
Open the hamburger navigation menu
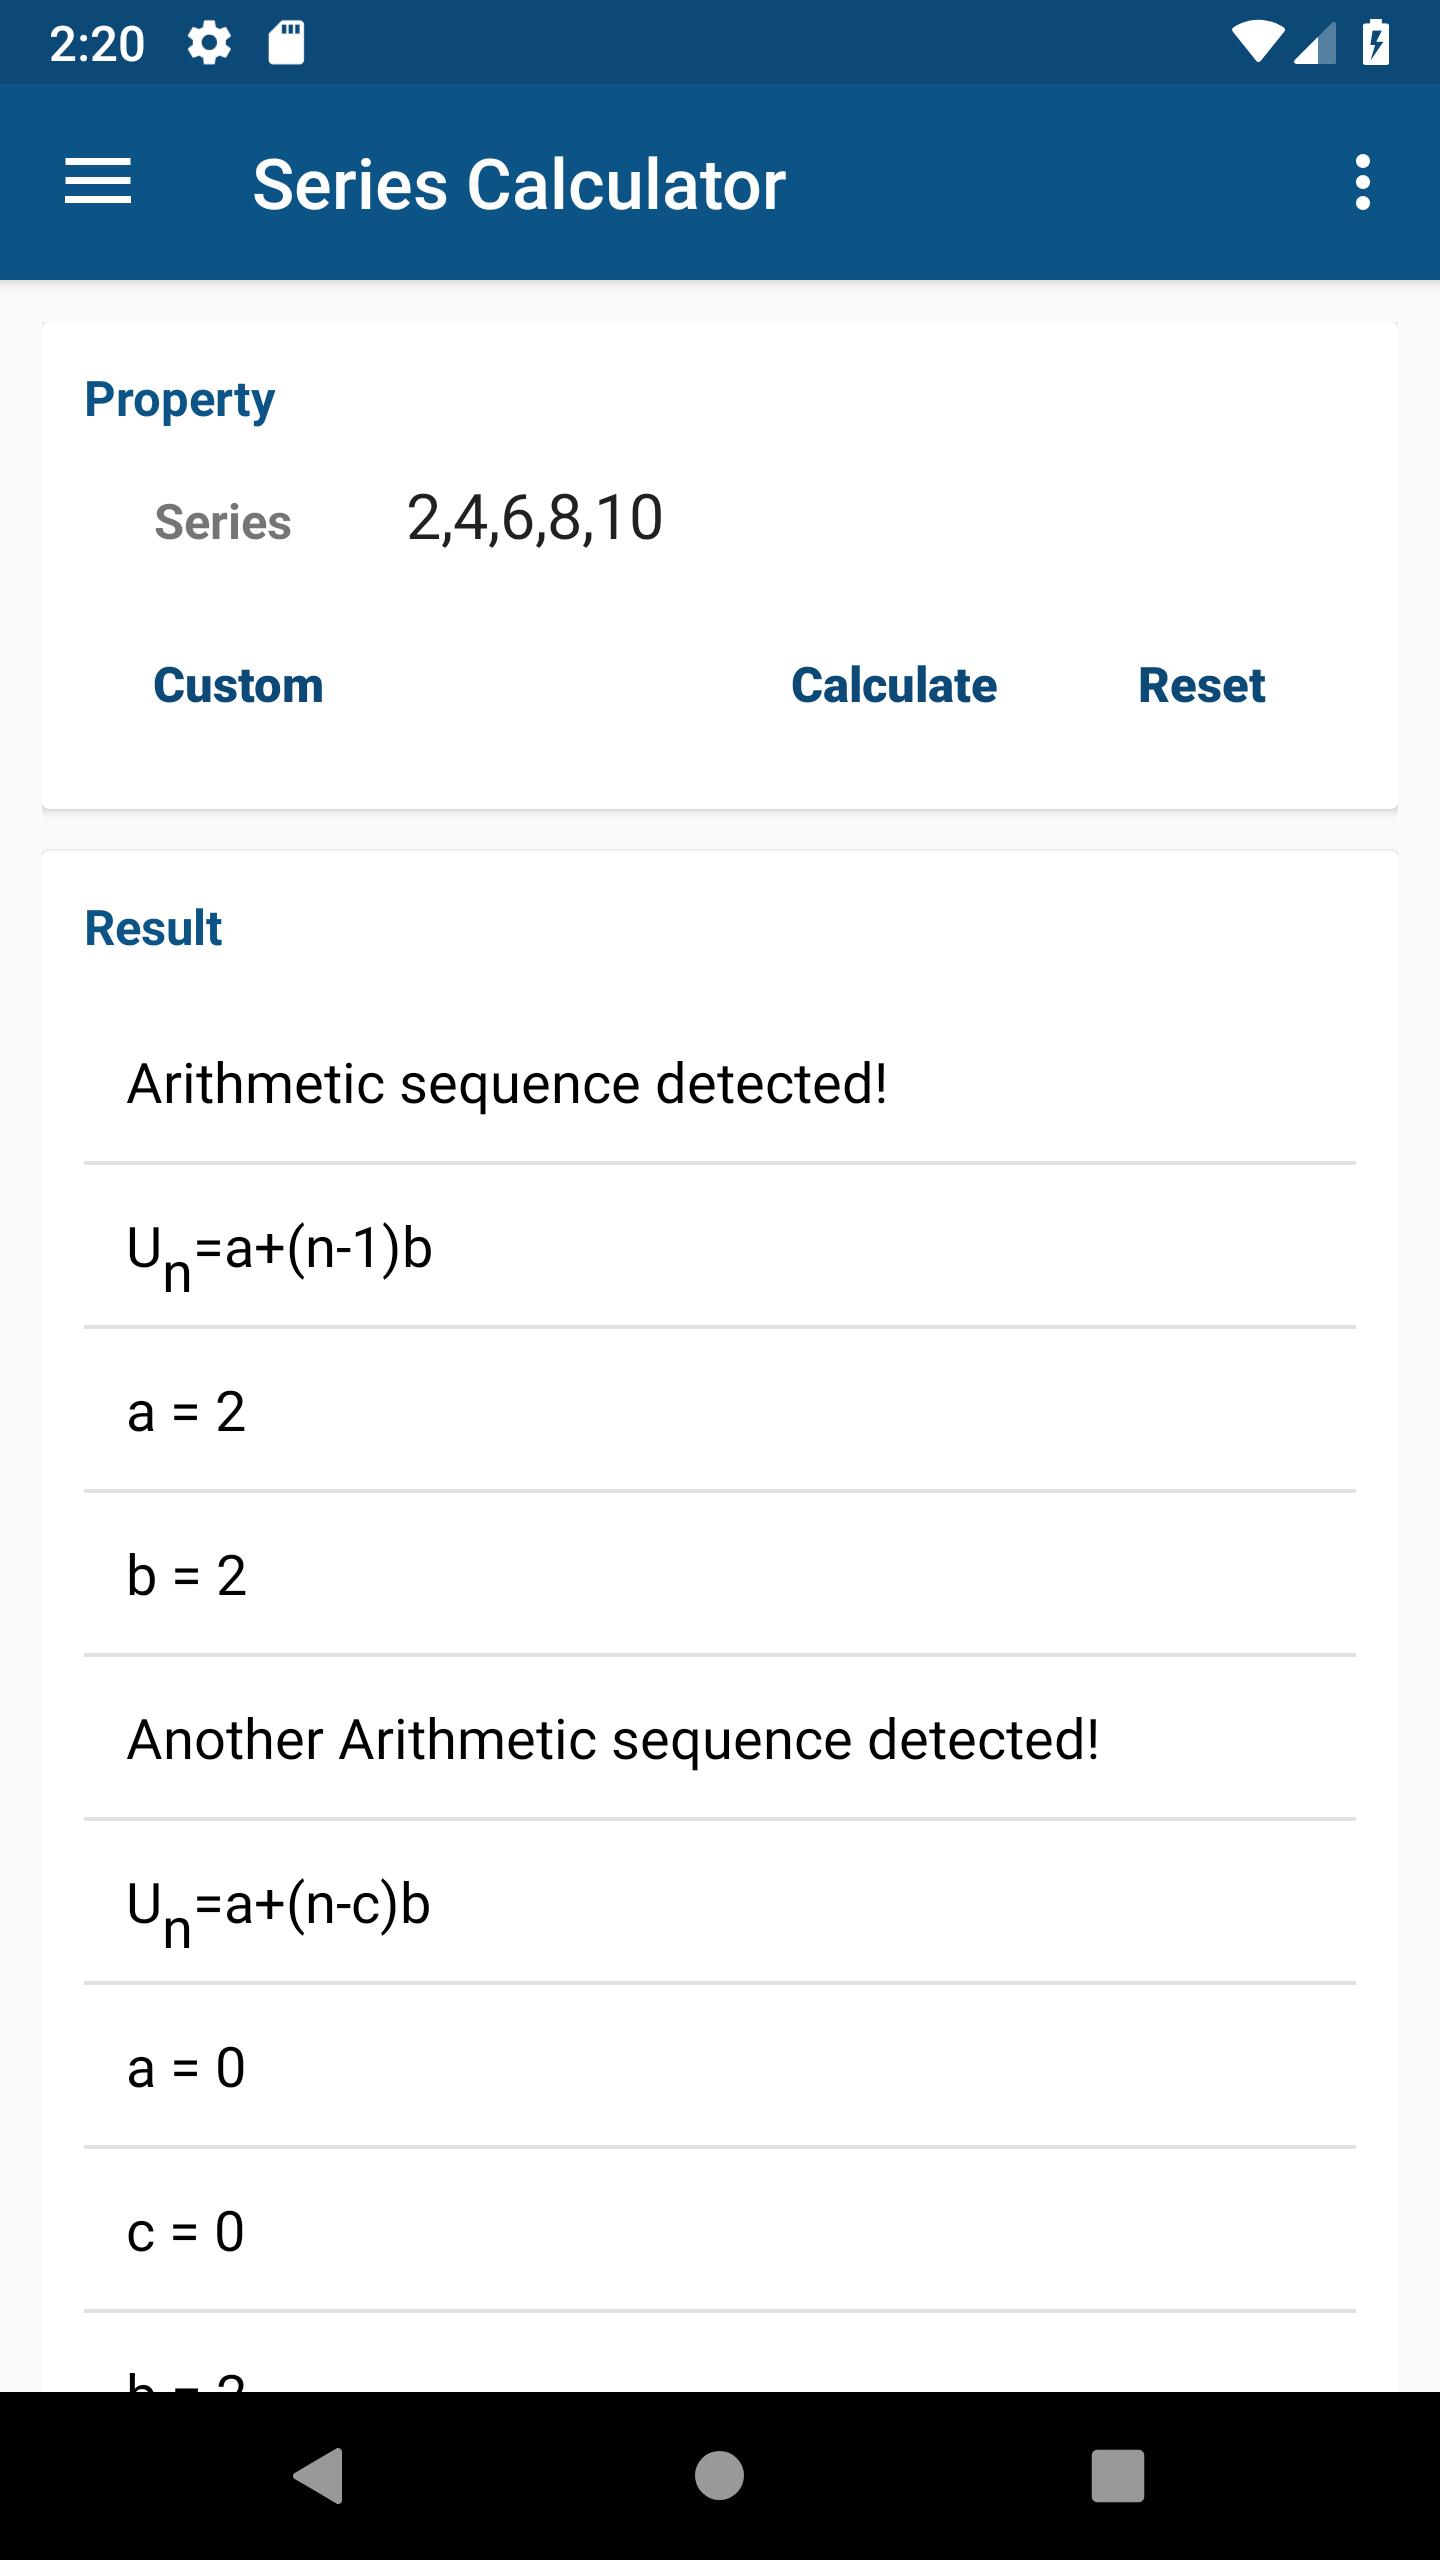click(x=98, y=182)
